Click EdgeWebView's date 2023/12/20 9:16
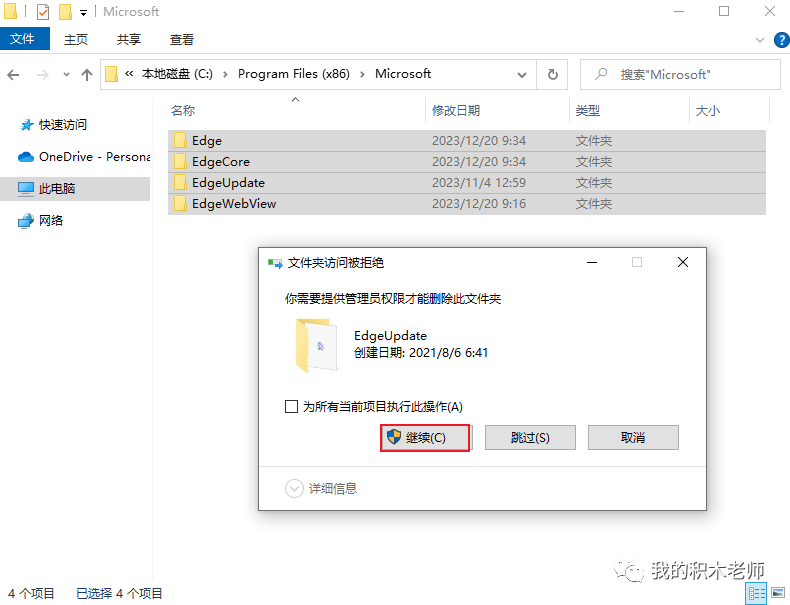This screenshot has height=605, width=790. click(479, 204)
